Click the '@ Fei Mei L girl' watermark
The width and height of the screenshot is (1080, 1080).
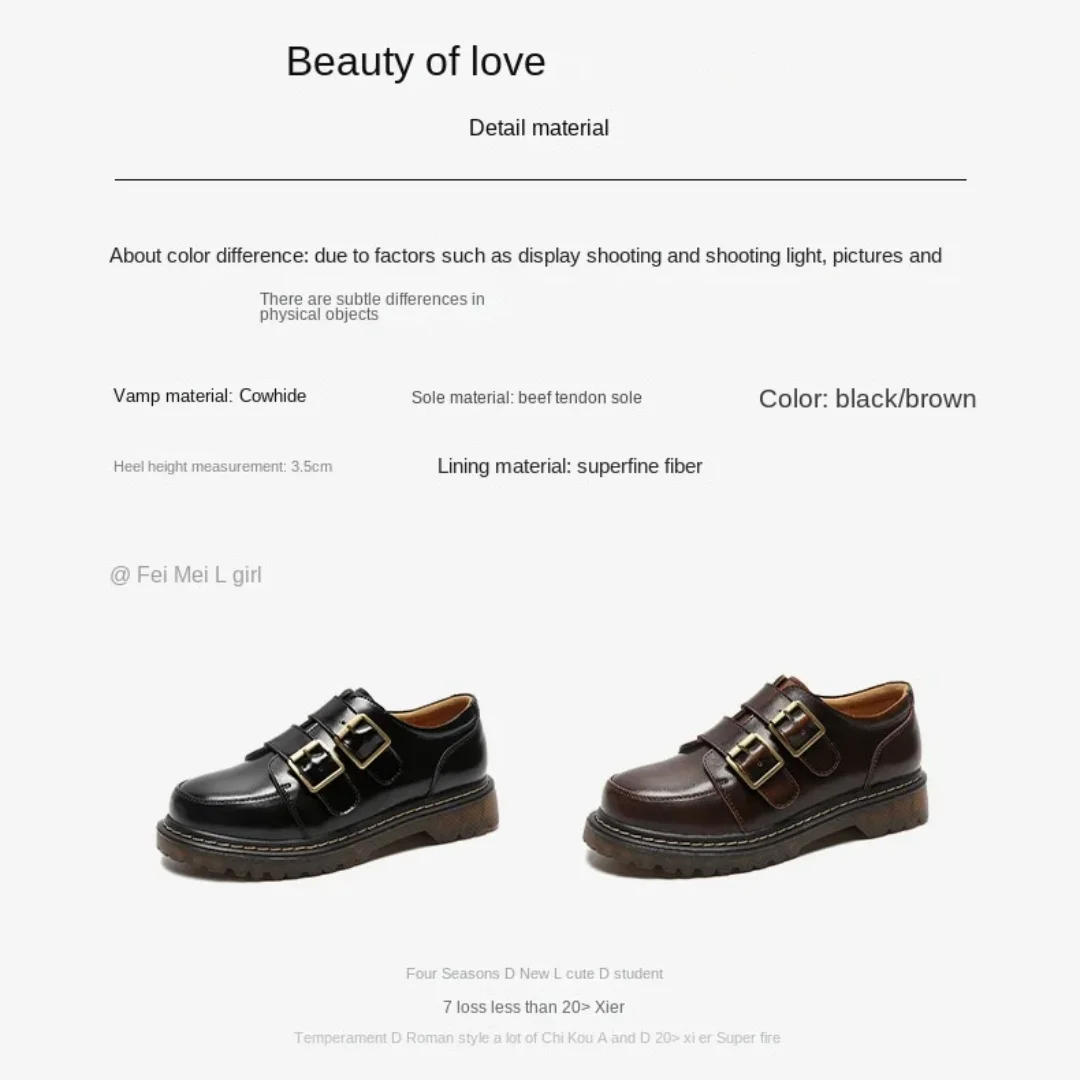click(x=185, y=574)
